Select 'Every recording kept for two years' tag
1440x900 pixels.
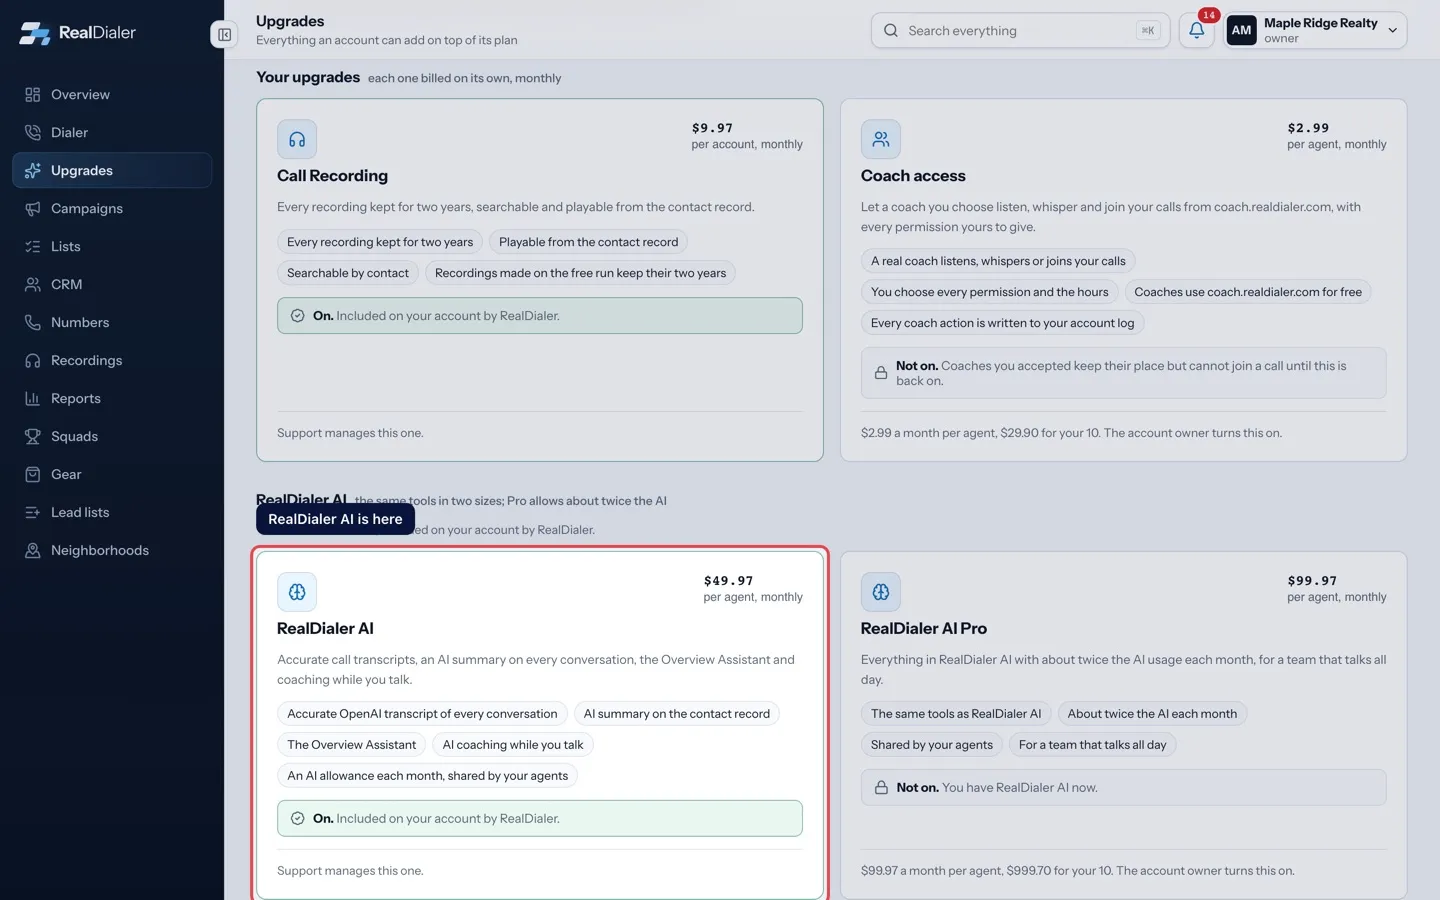coord(380,242)
